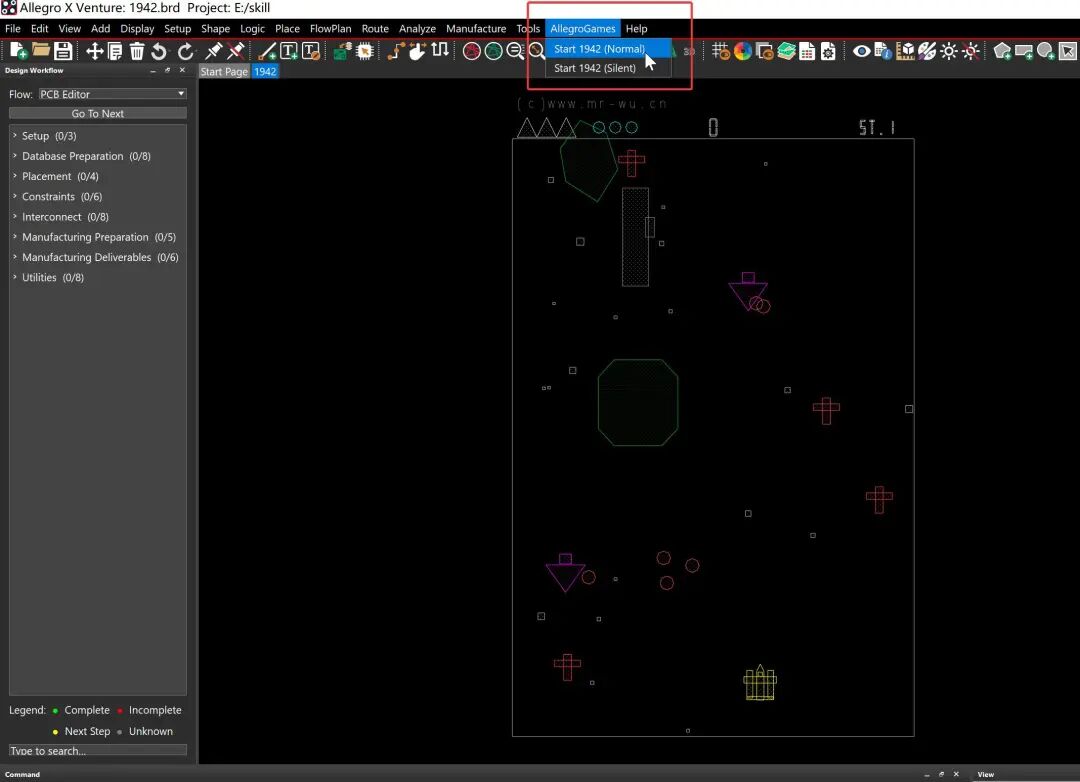Open the Flow PCB Editor dropdown
This screenshot has width=1080, height=782.
[x=112, y=94]
